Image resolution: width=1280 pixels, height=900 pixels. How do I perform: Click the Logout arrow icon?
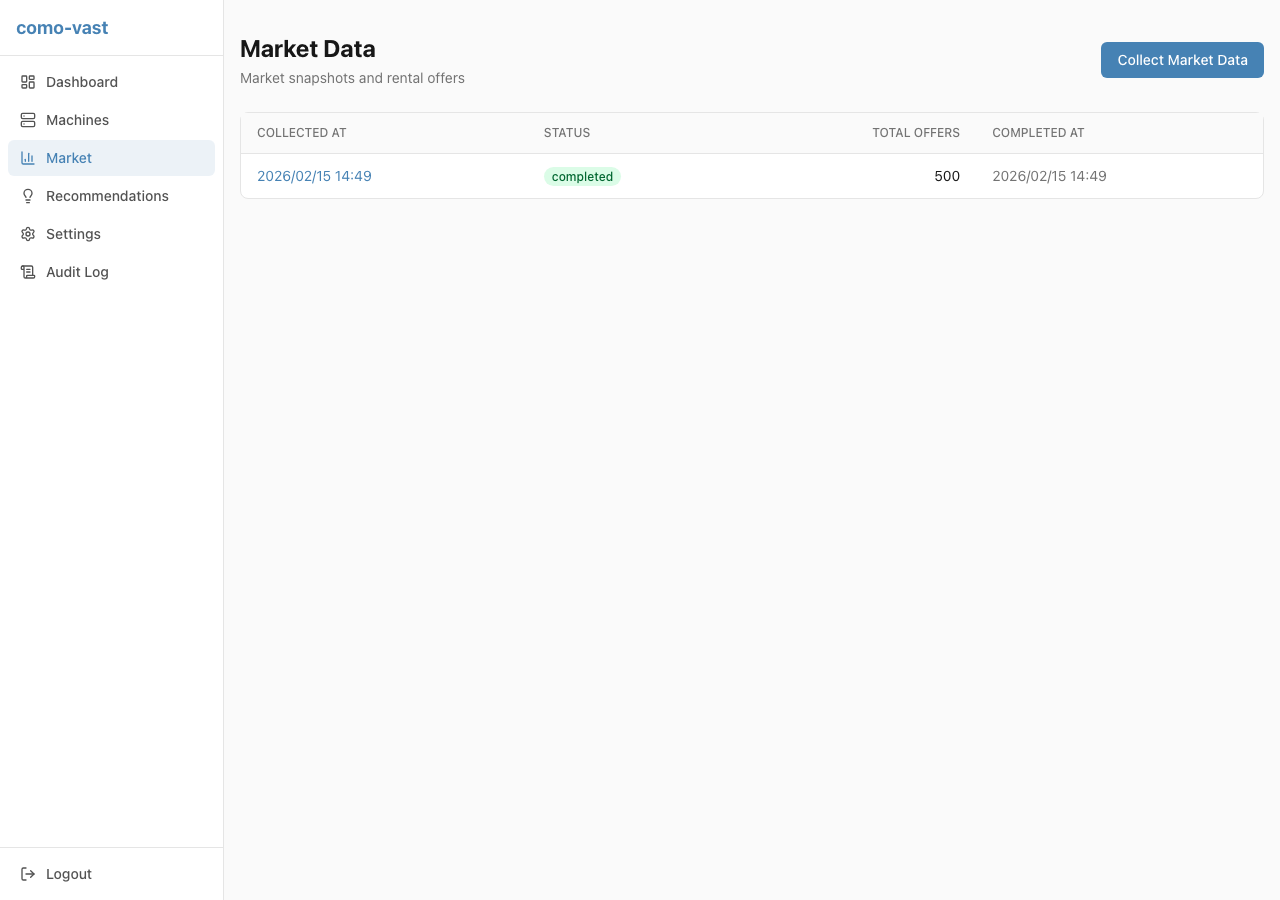click(28, 874)
